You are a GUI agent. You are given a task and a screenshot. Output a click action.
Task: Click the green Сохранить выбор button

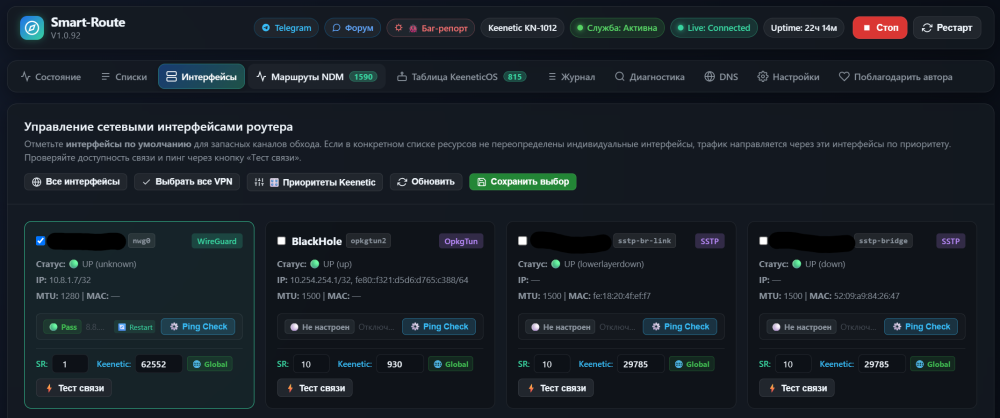(x=523, y=182)
